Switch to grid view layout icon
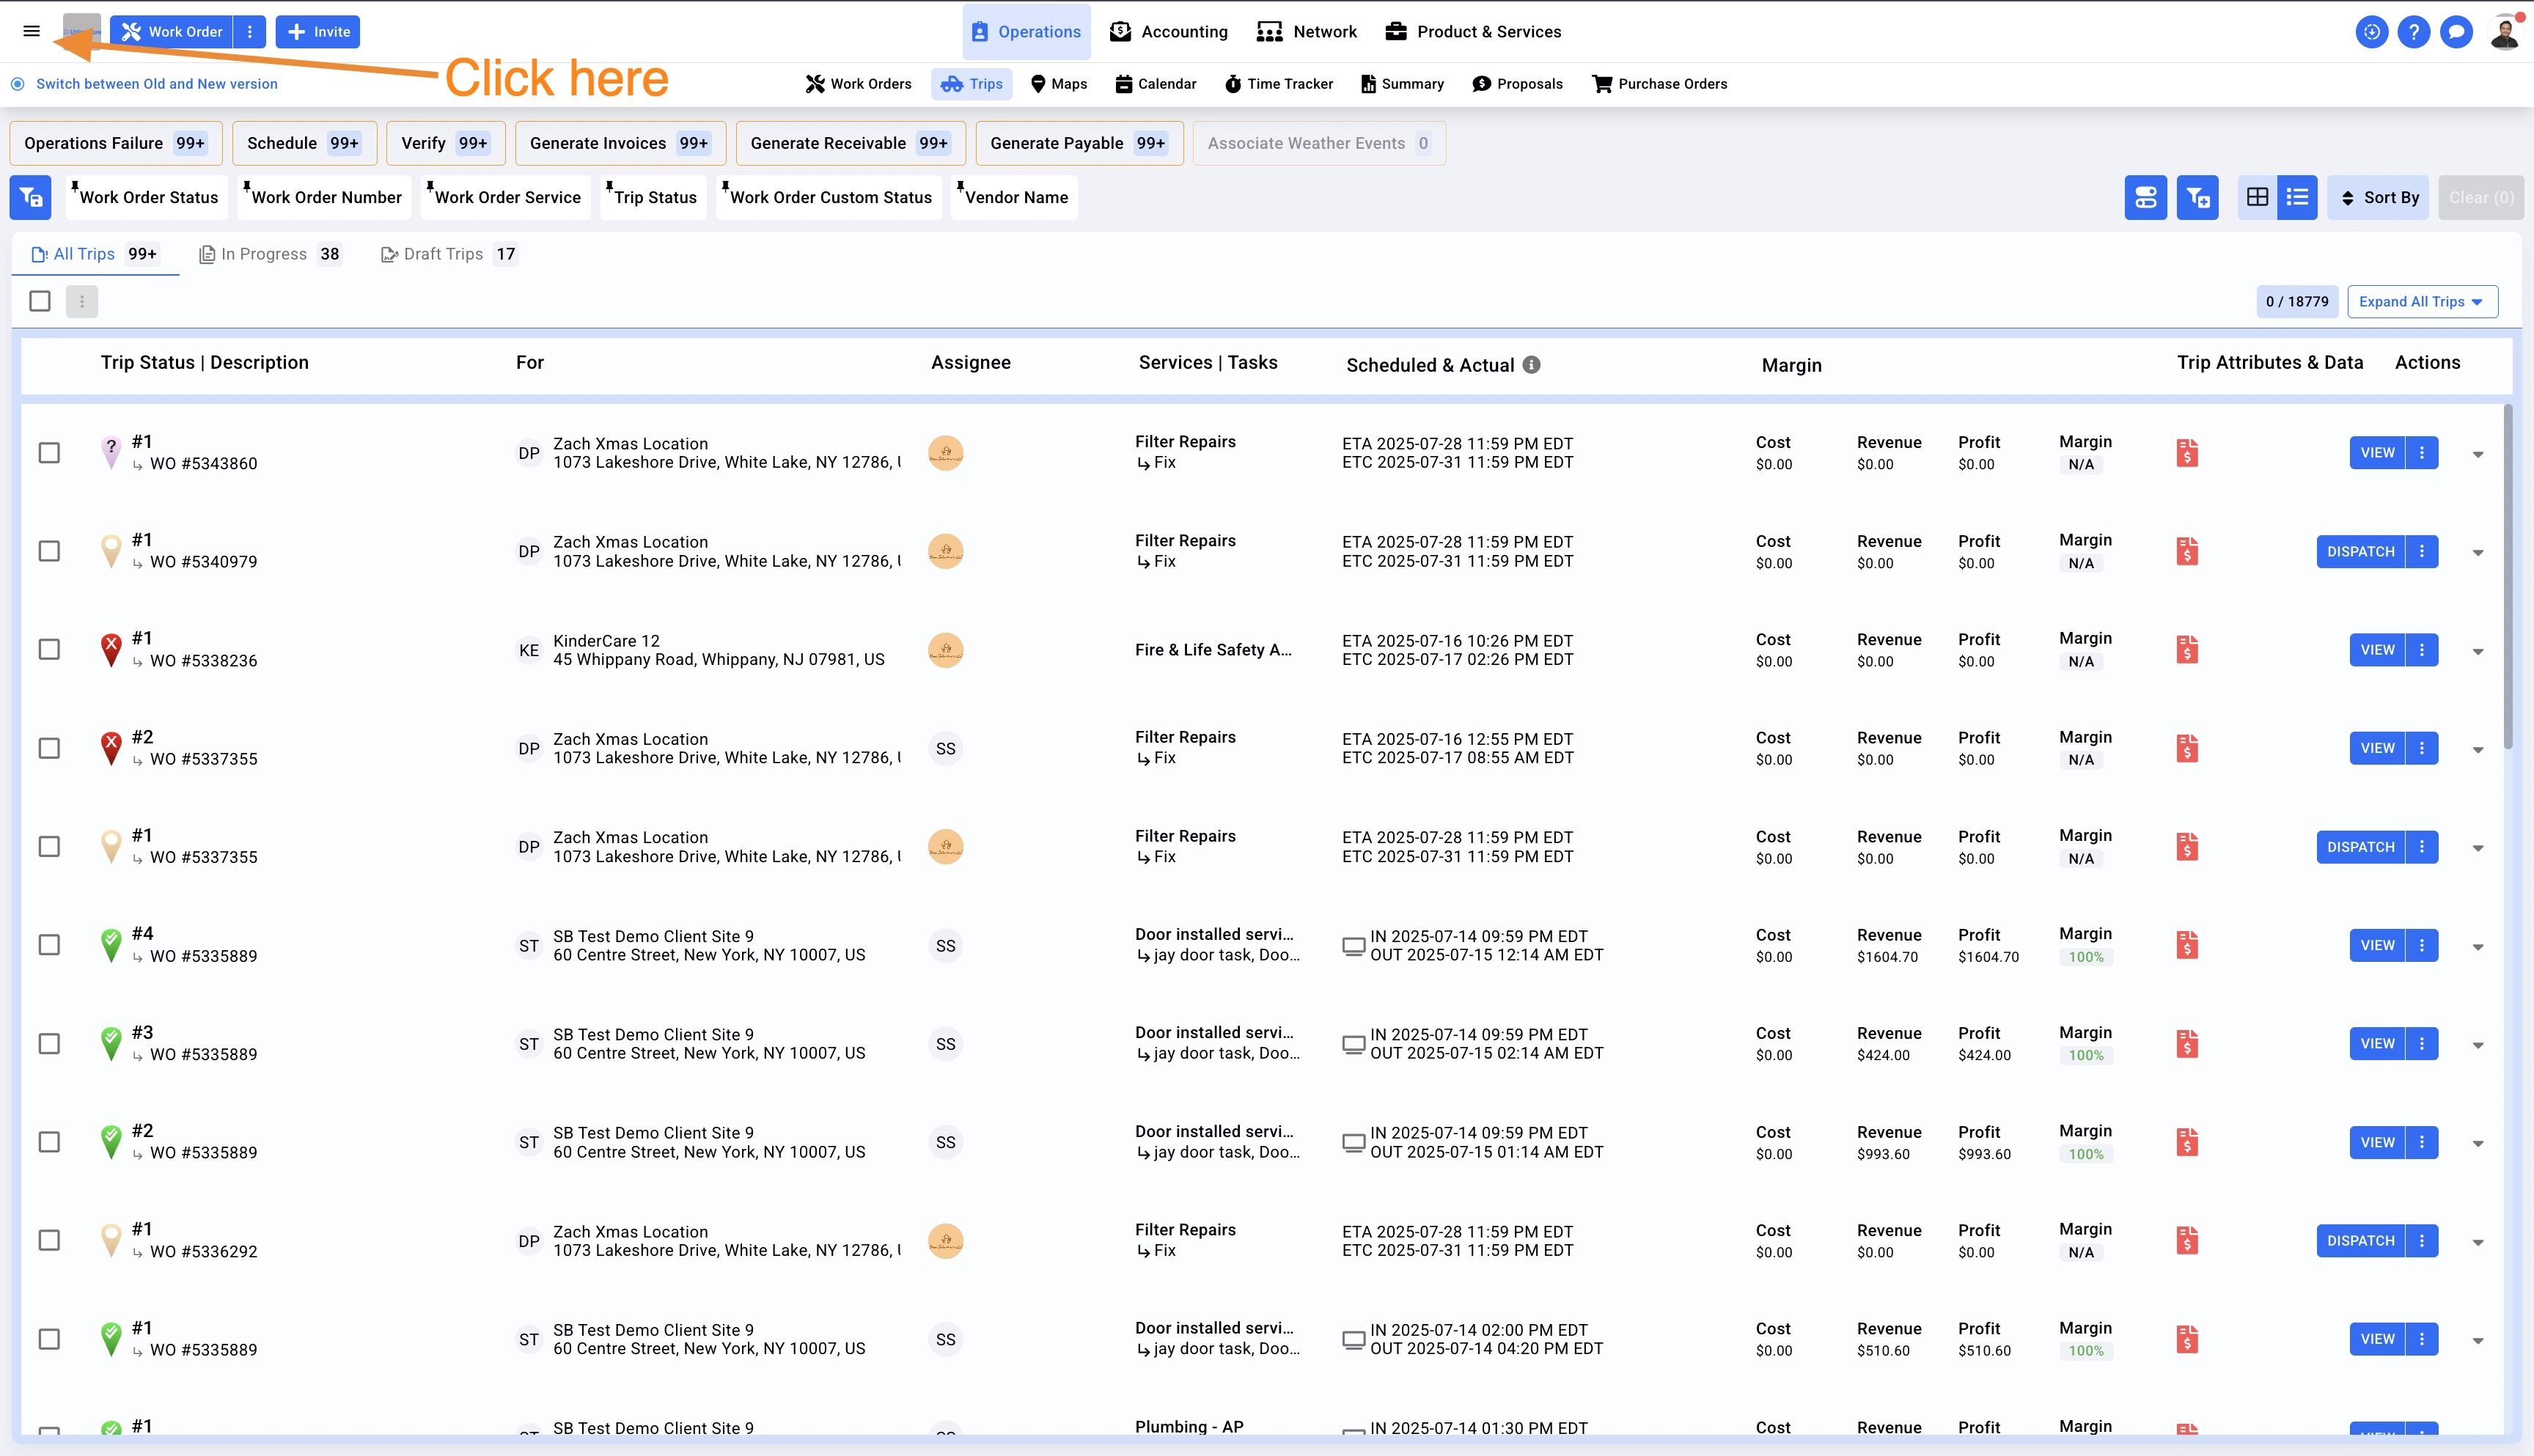This screenshot has width=2534, height=1456. point(2257,197)
